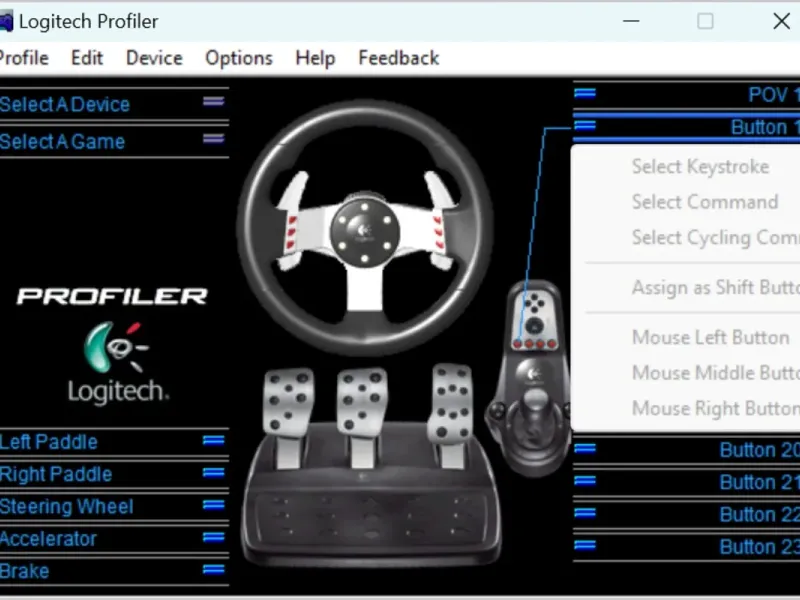This screenshot has height=600, width=800.
Task: Click the Button 23 label
Action: click(x=759, y=547)
